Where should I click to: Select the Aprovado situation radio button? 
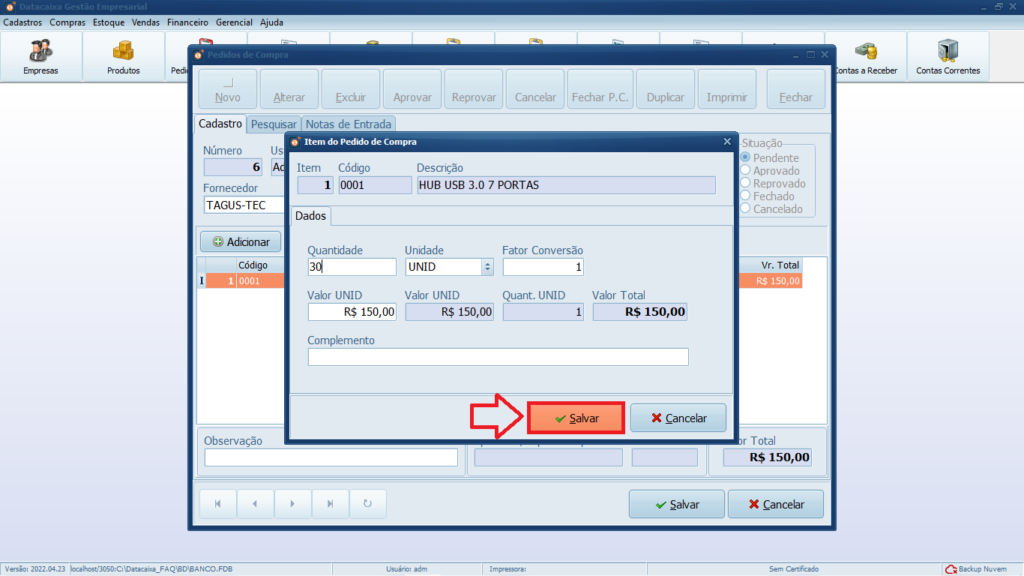(745, 171)
